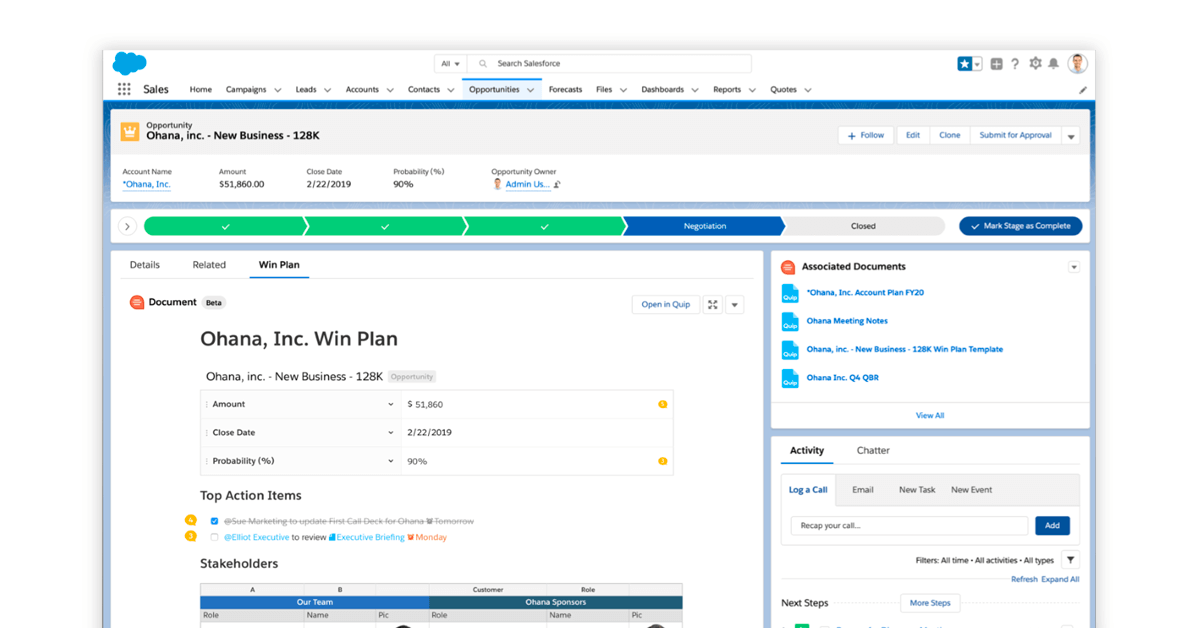Click the More Steps button

pos(930,603)
